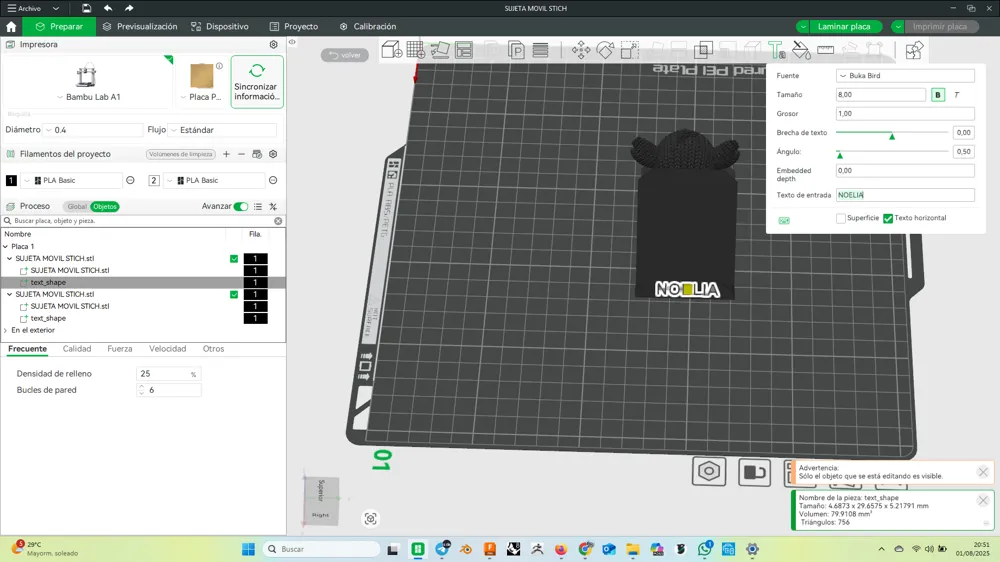This screenshot has height=562, width=1000.
Task: Select the Measure ruler tool
Action: click(x=825, y=50)
